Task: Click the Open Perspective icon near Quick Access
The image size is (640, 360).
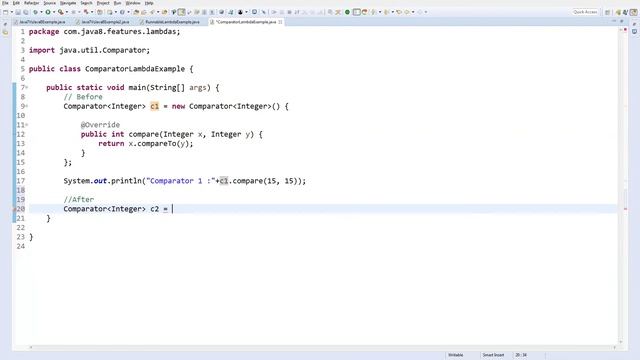Action: click(x=607, y=12)
